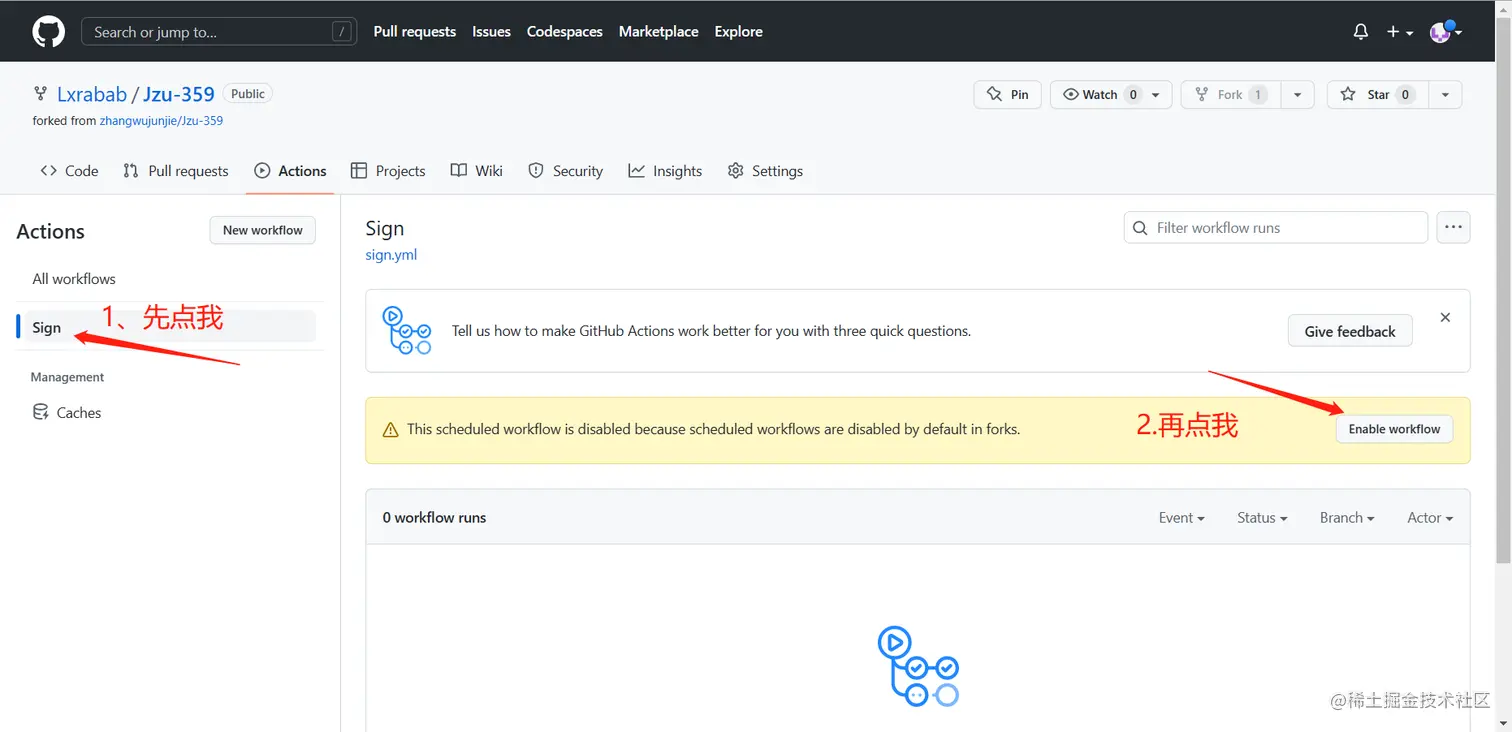Click the Give feedback button
The image size is (1512, 732).
pyautogui.click(x=1350, y=331)
